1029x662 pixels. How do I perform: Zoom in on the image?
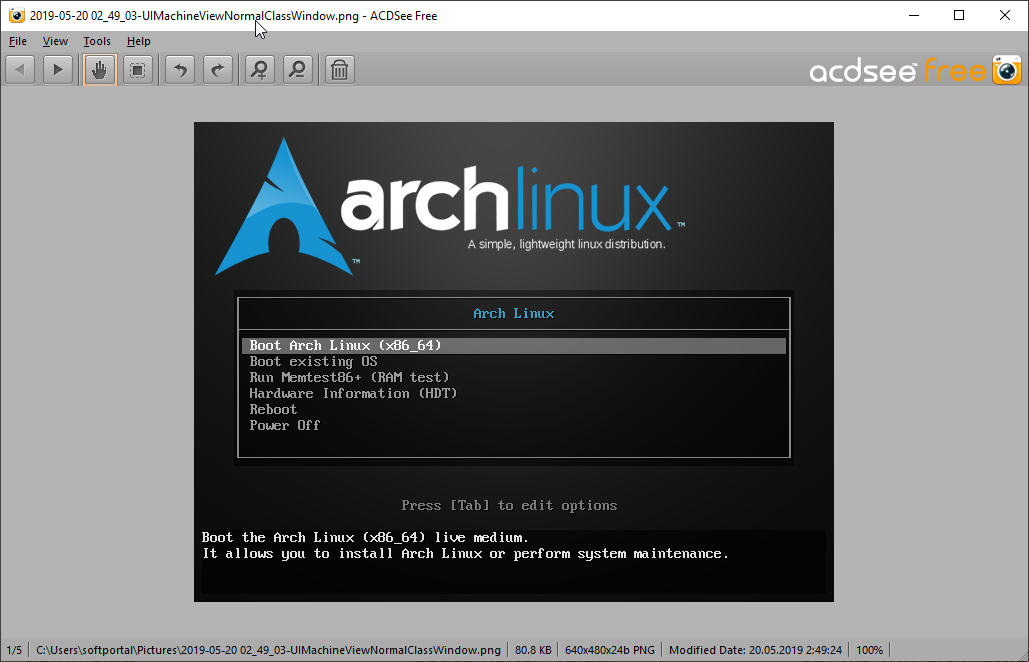coord(260,70)
